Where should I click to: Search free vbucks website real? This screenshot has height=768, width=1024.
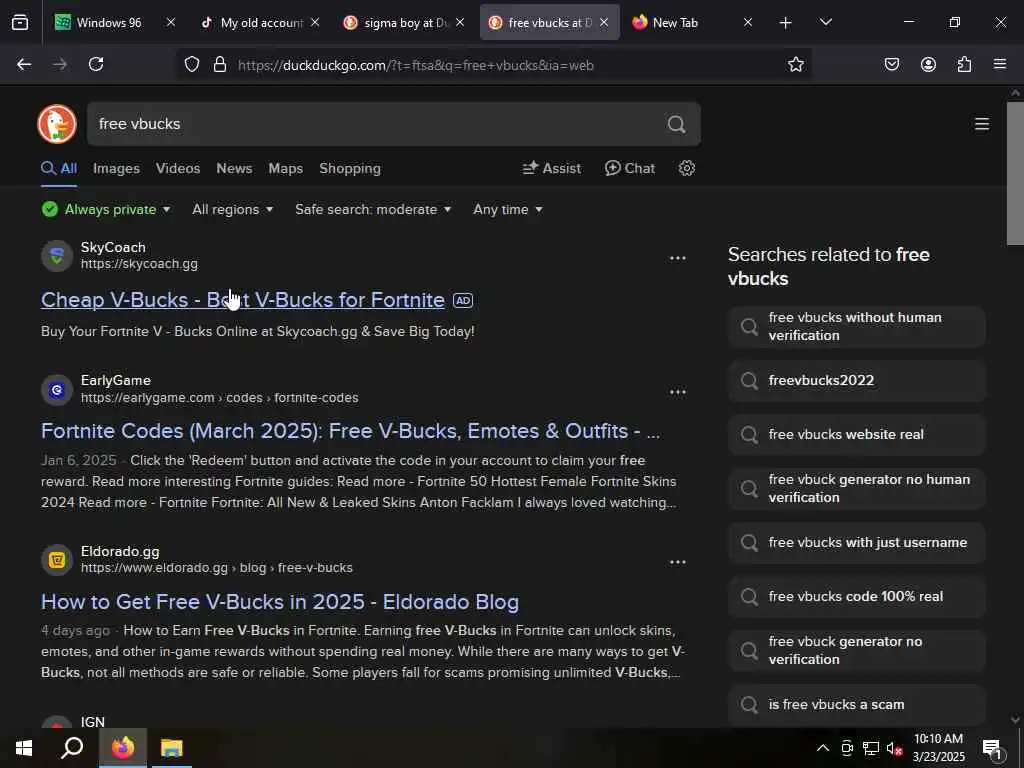856,434
